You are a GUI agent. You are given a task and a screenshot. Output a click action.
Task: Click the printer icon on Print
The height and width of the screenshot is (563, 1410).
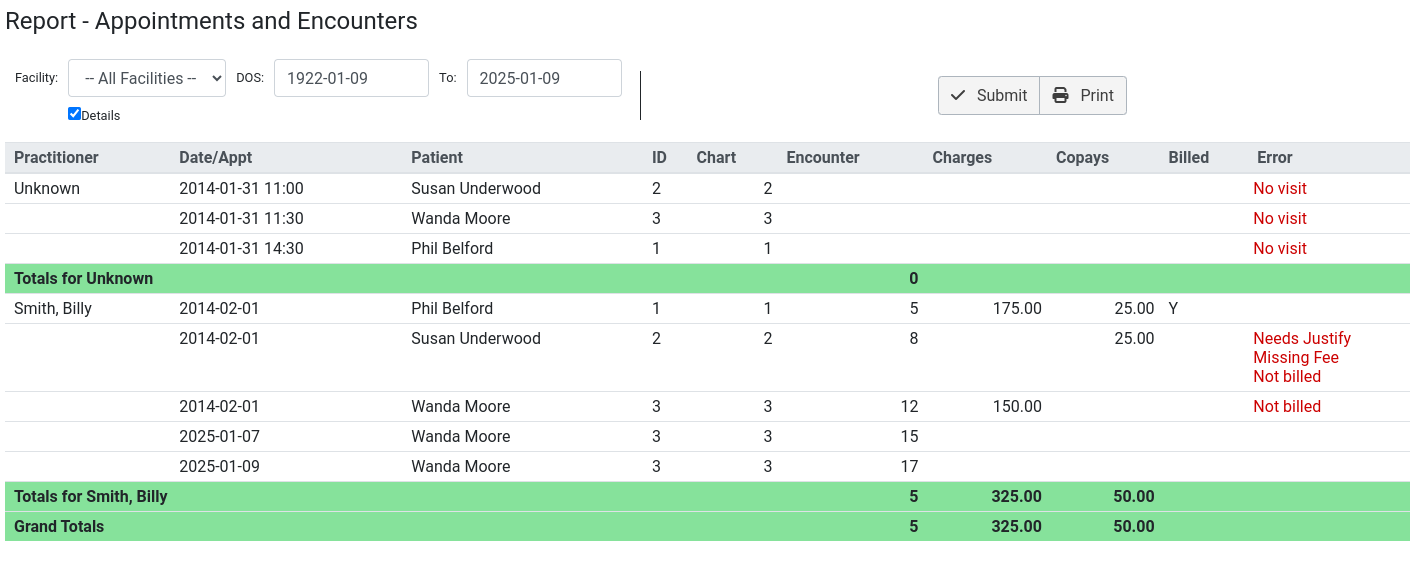click(x=1061, y=95)
